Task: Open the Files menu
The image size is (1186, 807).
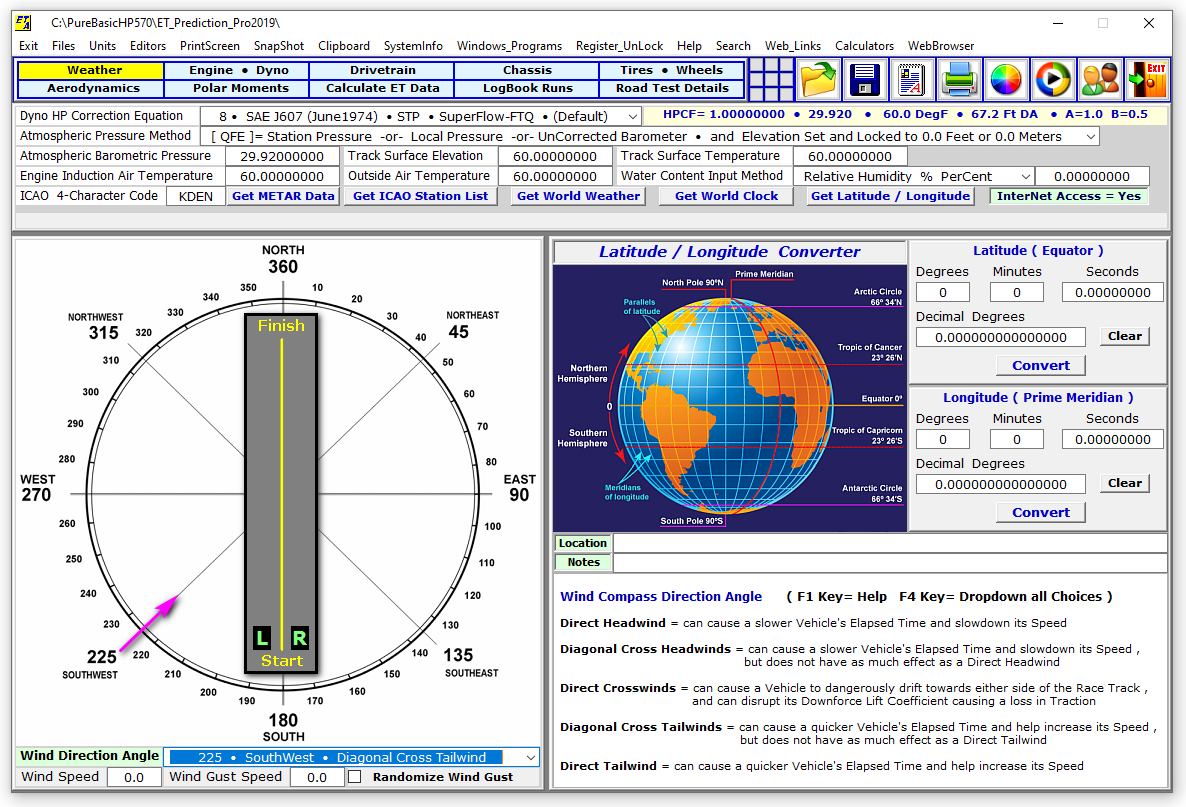Action: [x=64, y=45]
